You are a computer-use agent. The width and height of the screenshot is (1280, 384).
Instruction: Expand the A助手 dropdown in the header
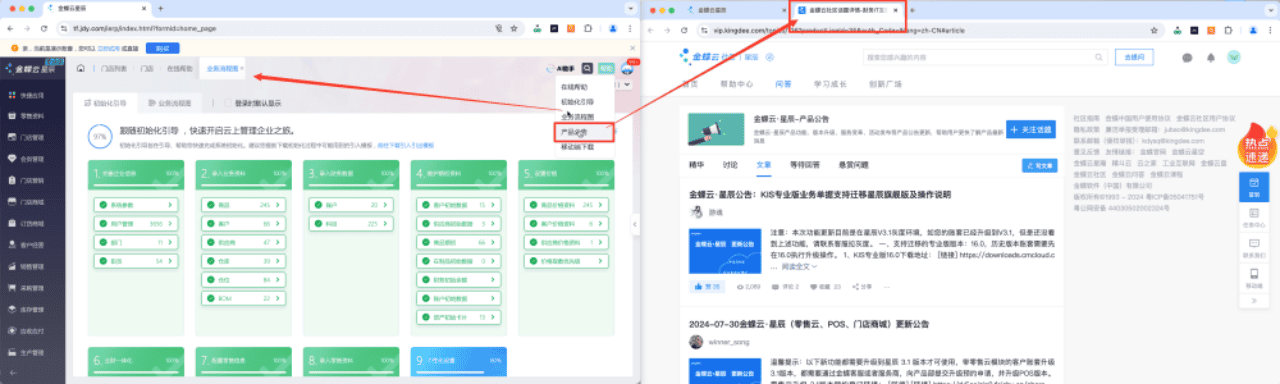tap(562, 69)
